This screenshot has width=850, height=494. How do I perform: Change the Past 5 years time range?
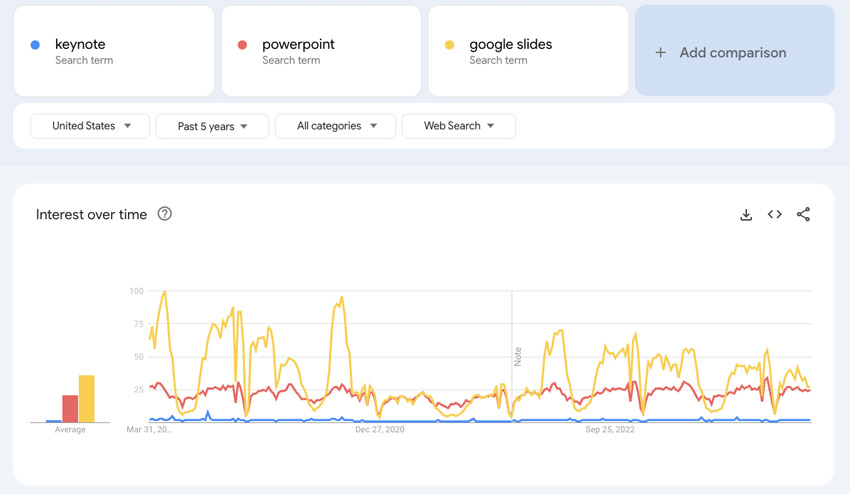(x=212, y=126)
